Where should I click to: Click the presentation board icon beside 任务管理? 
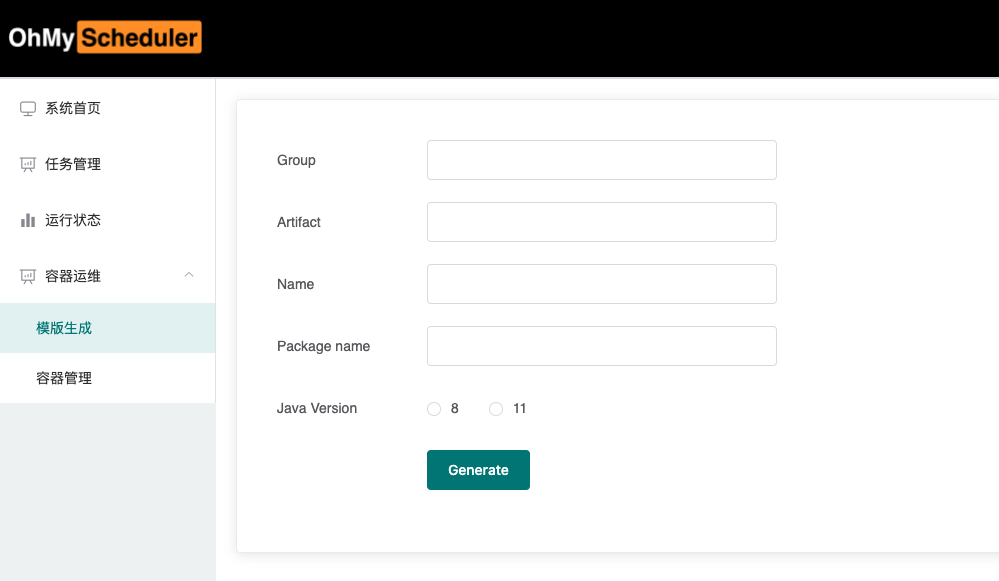click(27, 164)
